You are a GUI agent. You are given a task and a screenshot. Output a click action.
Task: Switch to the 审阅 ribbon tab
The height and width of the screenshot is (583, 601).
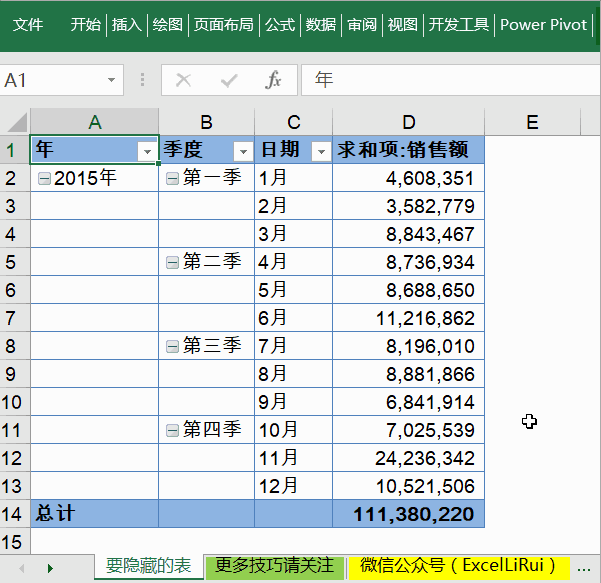point(362,25)
